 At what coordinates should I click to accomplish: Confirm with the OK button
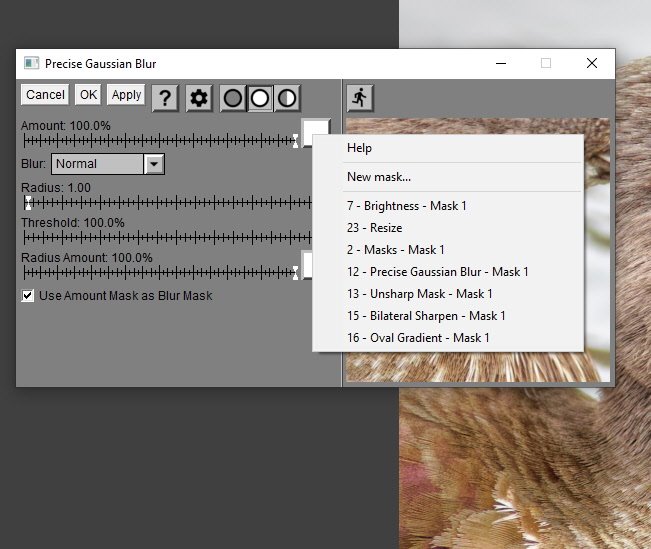coord(89,95)
